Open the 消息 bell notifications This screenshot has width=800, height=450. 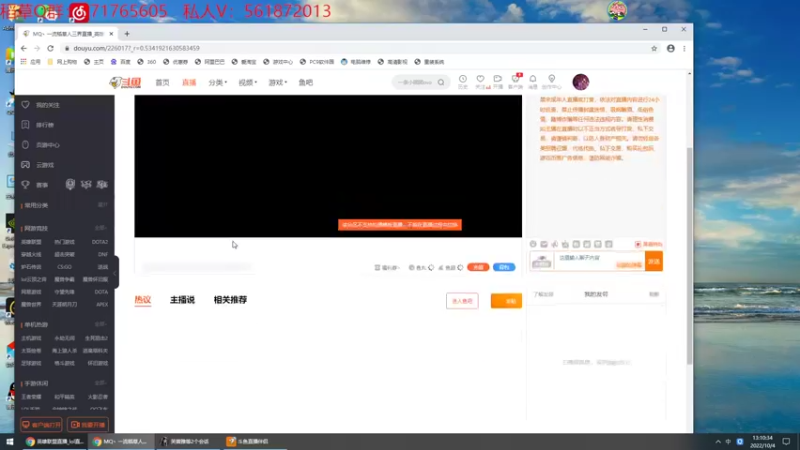coord(533,81)
